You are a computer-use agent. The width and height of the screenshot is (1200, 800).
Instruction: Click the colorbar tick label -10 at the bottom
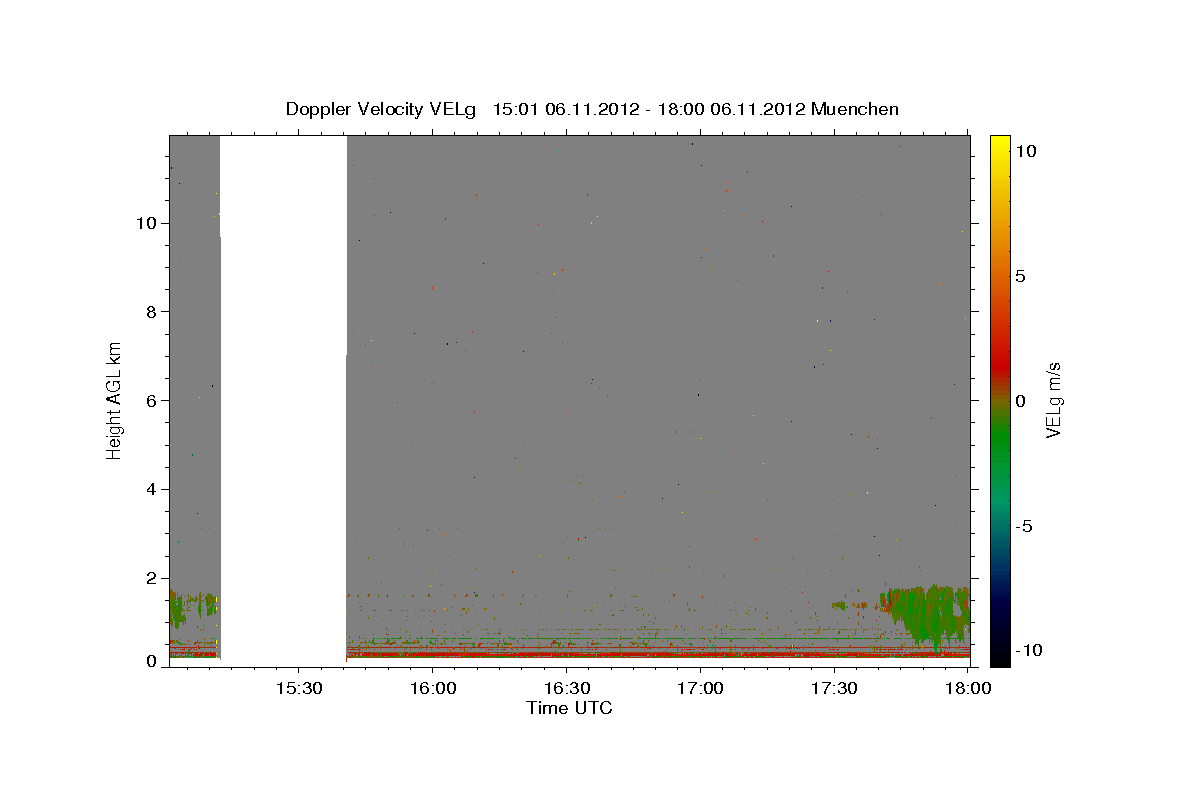pyautogui.click(x=1027, y=650)
